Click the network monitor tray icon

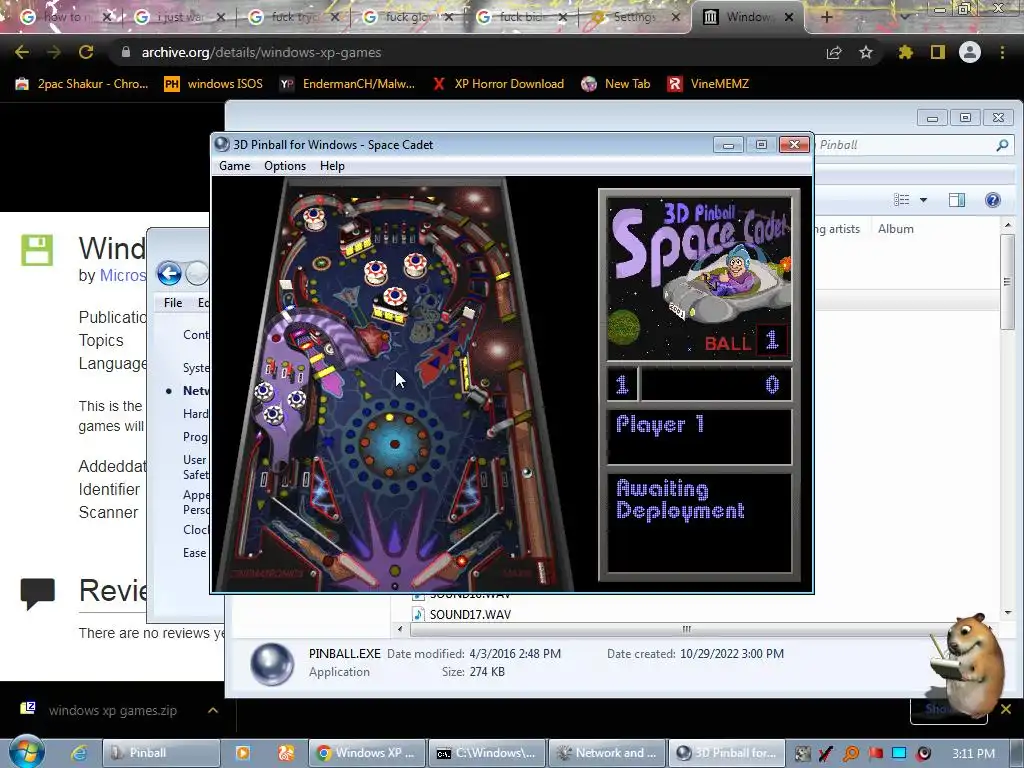click(899, 753)
